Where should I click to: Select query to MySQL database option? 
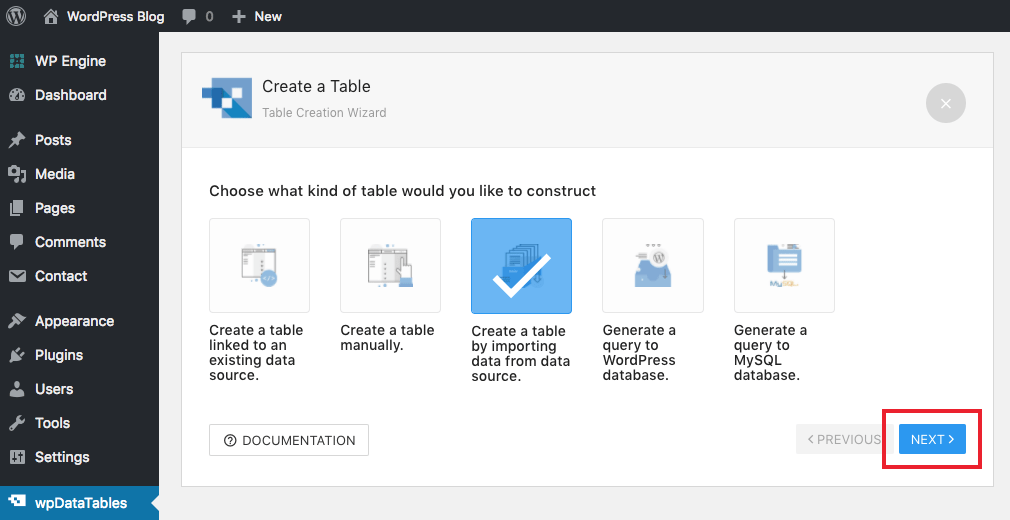point(785,265)
